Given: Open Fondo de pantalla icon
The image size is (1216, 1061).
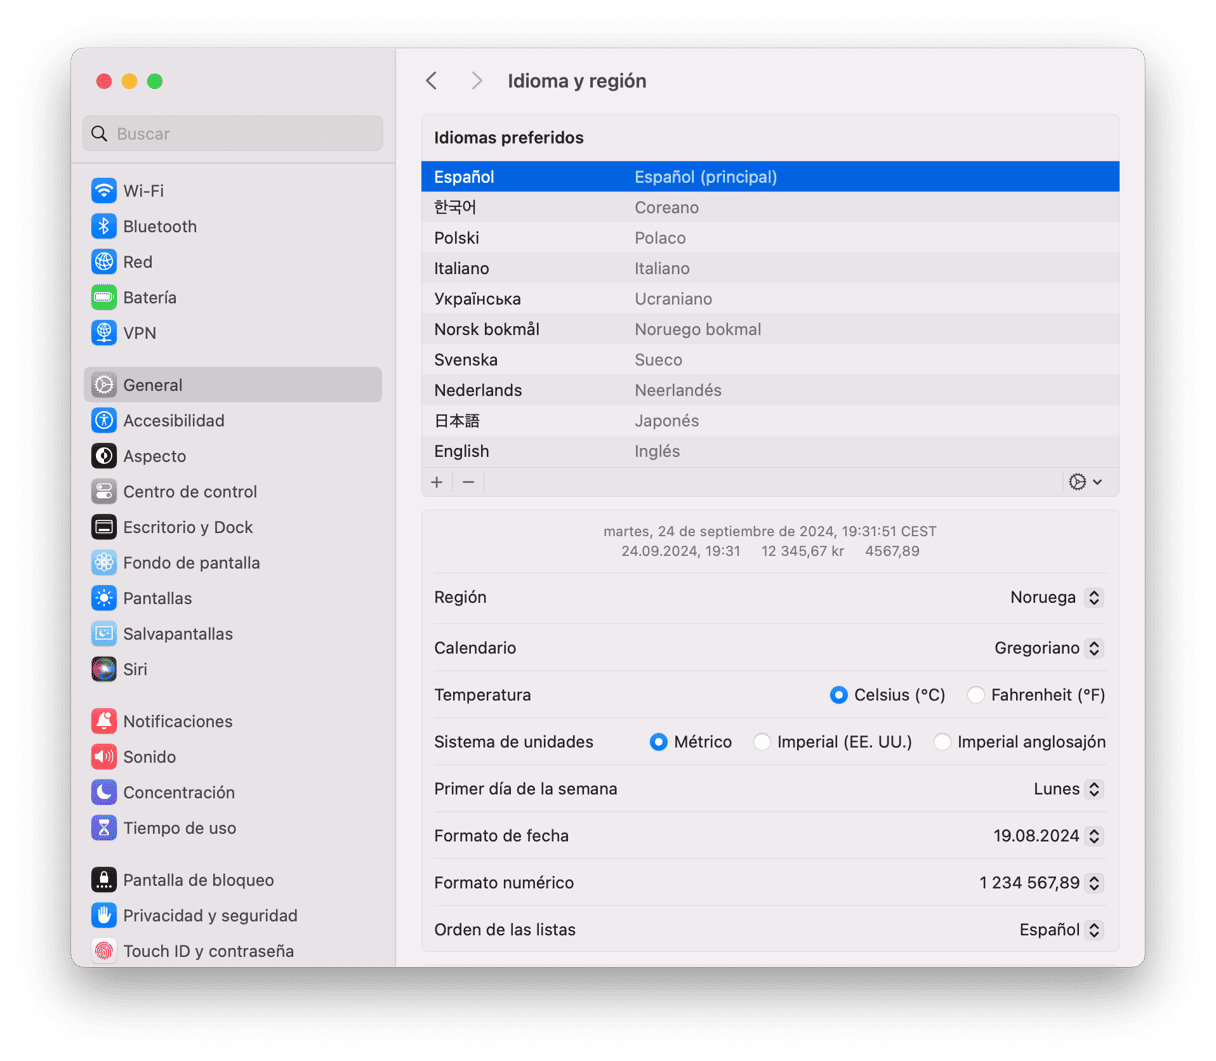Looking at the screenshot, I should pyautogui.click(x=104, y=563).
